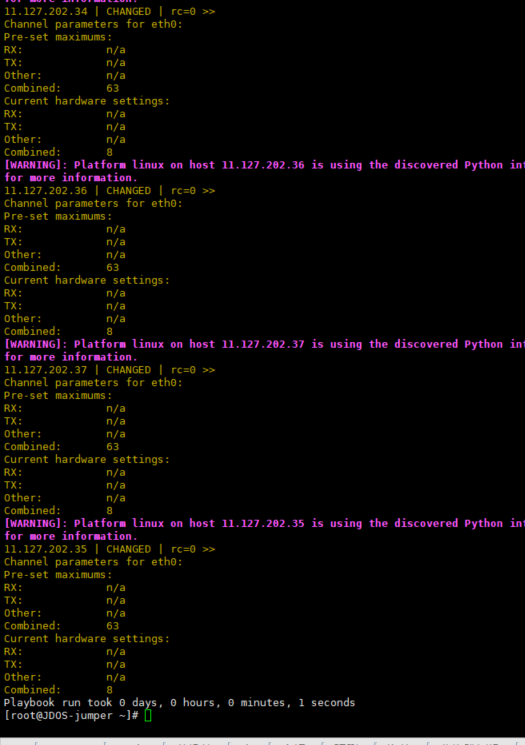Place cursor at the green terminal cursor block
The height and width of the screenshot is (745, 525).
click(x=148, y=716)
